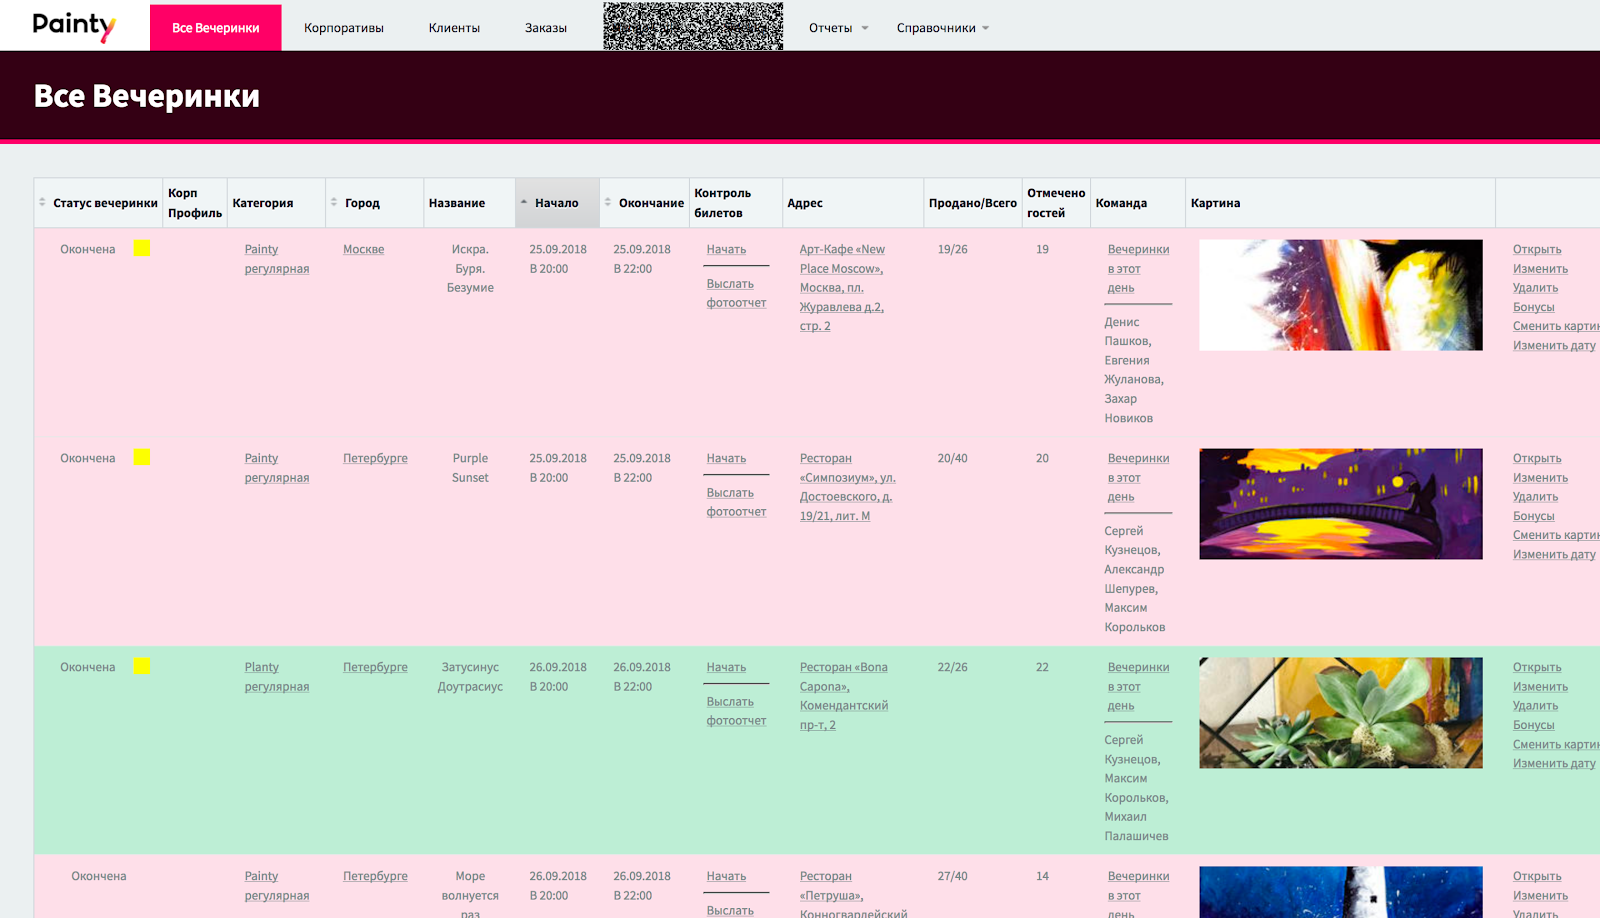Click Выслать фотоотчет for Затусинус Доутрасиус

736,711
